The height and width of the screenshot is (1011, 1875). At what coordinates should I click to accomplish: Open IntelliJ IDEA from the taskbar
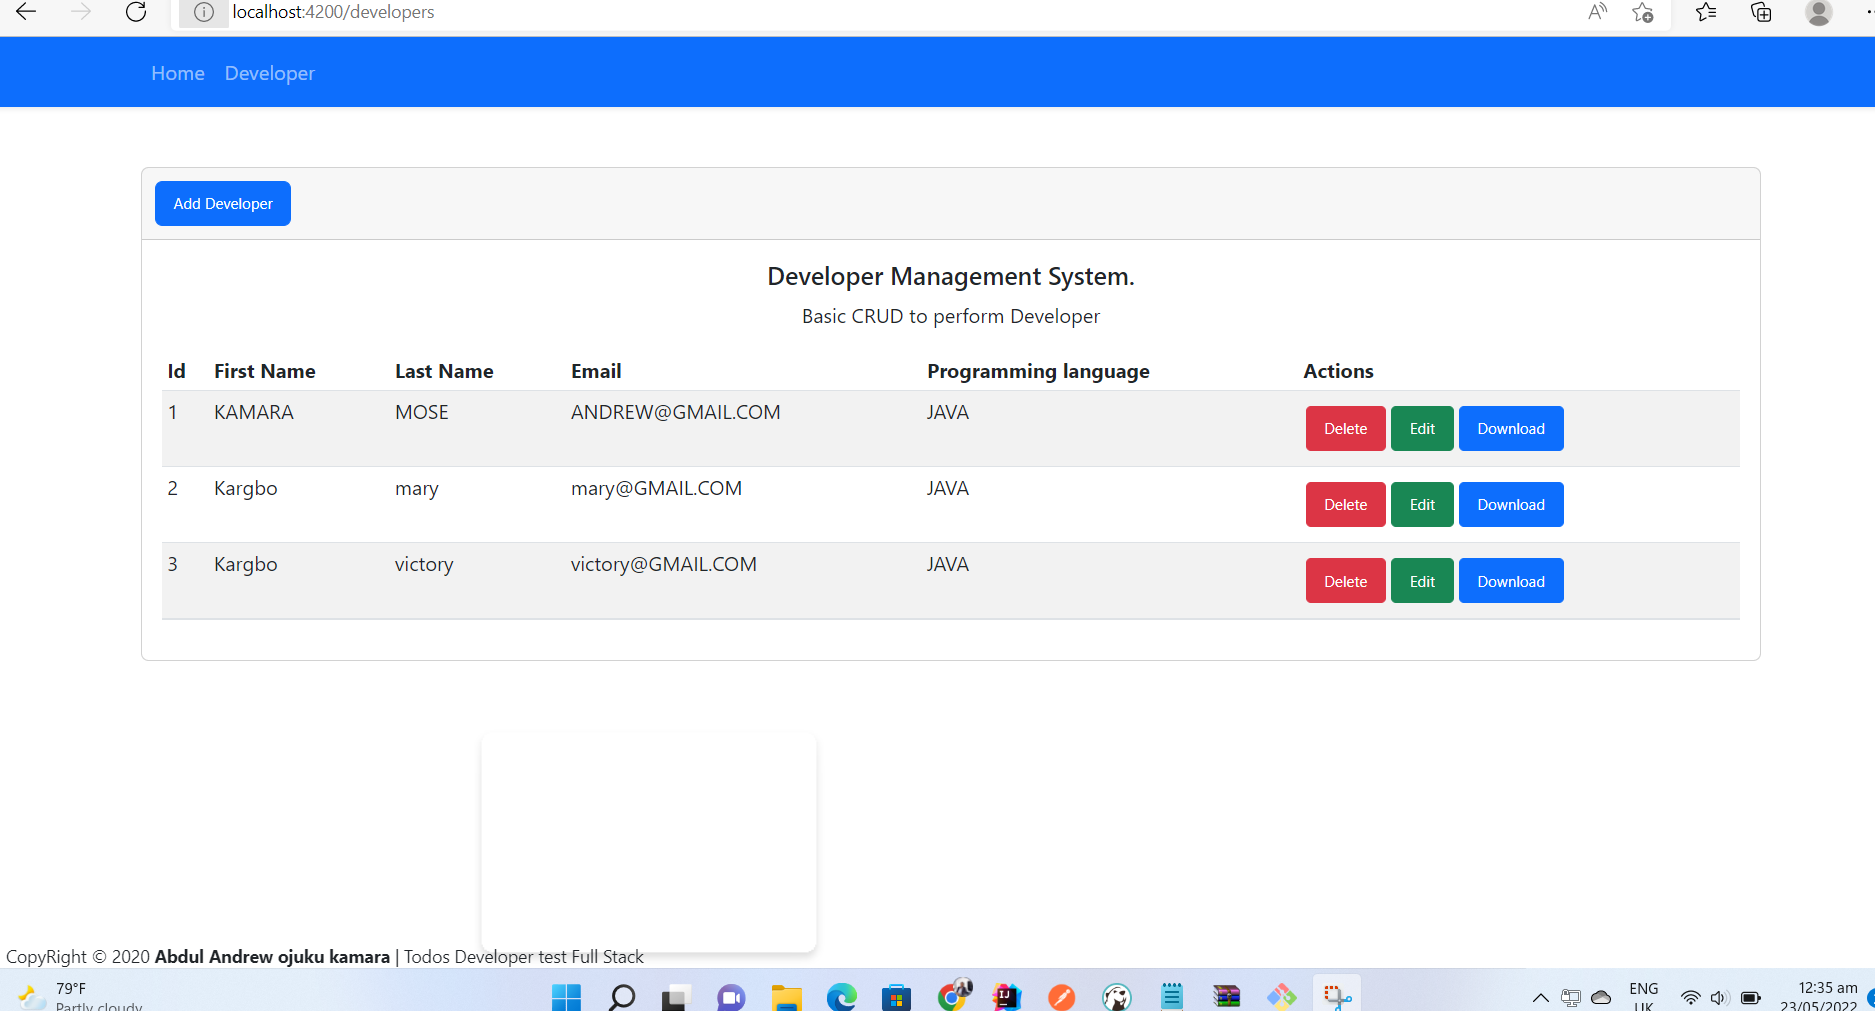click(1007, 997)
